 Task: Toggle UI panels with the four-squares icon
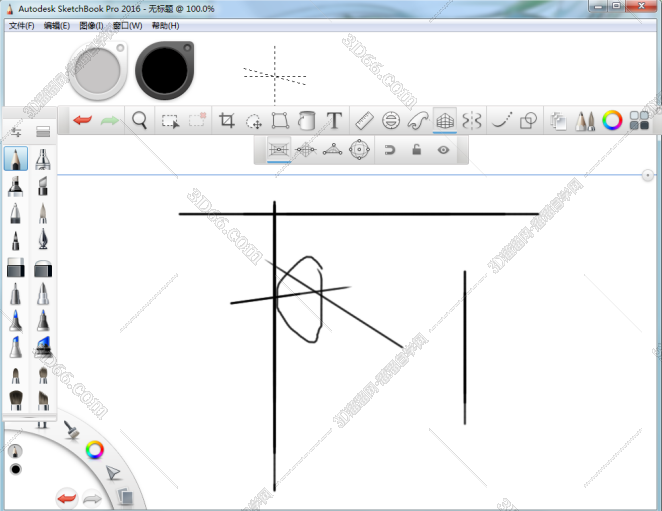[x=639, y=121]
